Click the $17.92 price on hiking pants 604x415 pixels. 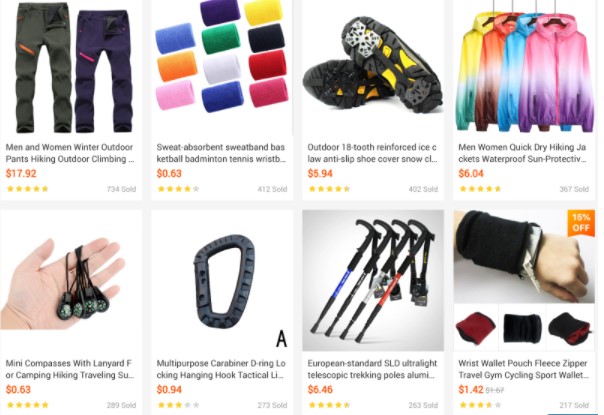21,173
